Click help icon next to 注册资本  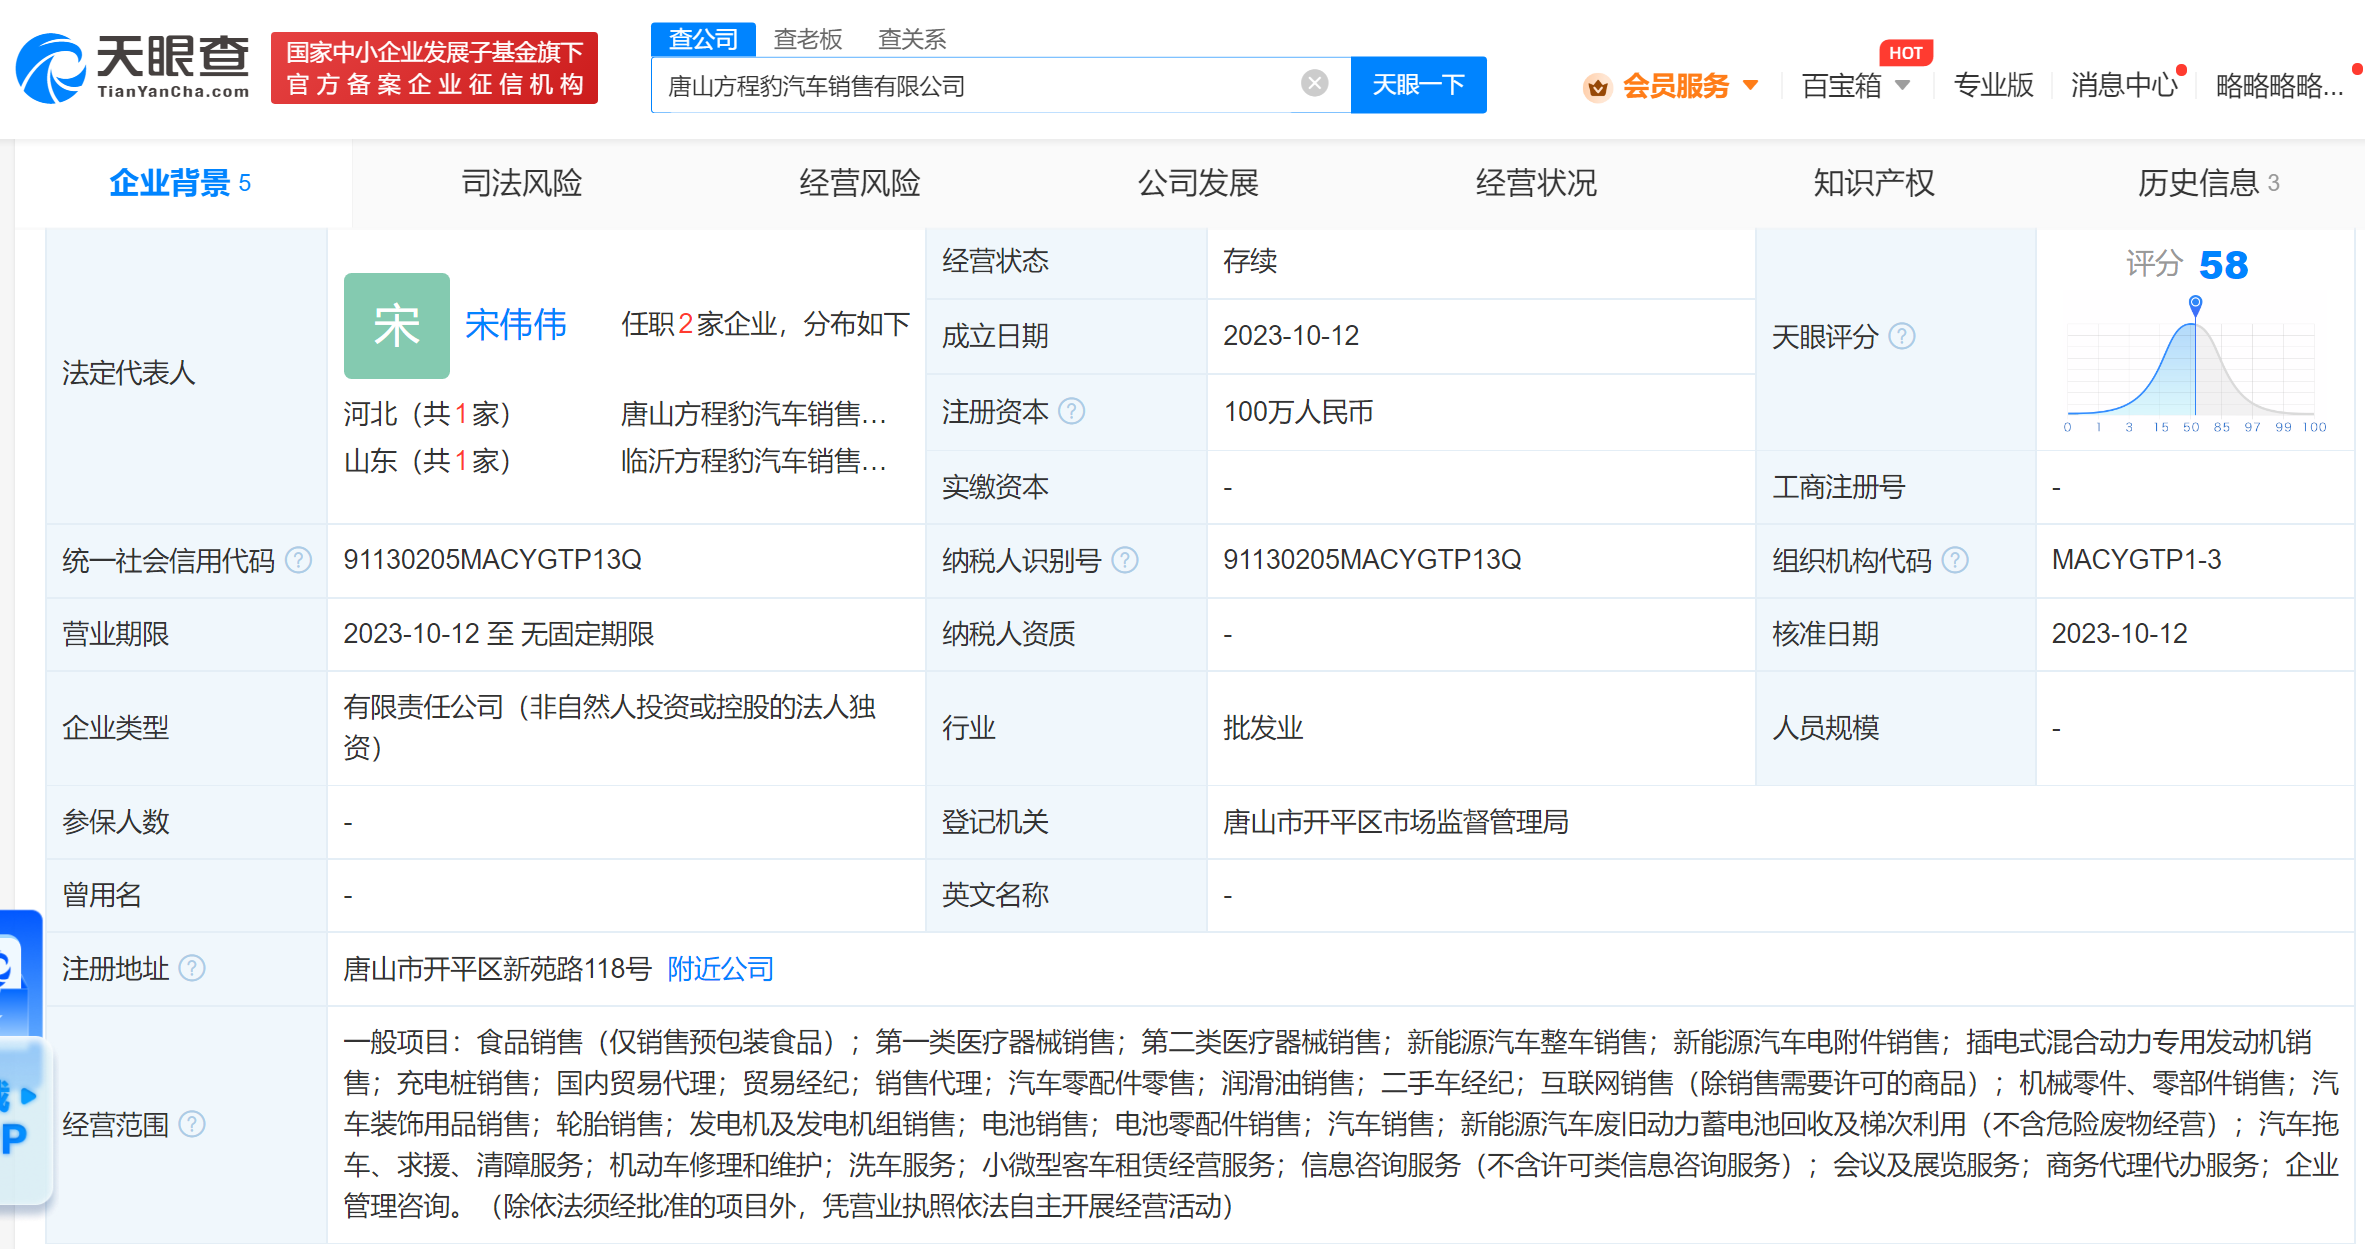pos(1071,411)
